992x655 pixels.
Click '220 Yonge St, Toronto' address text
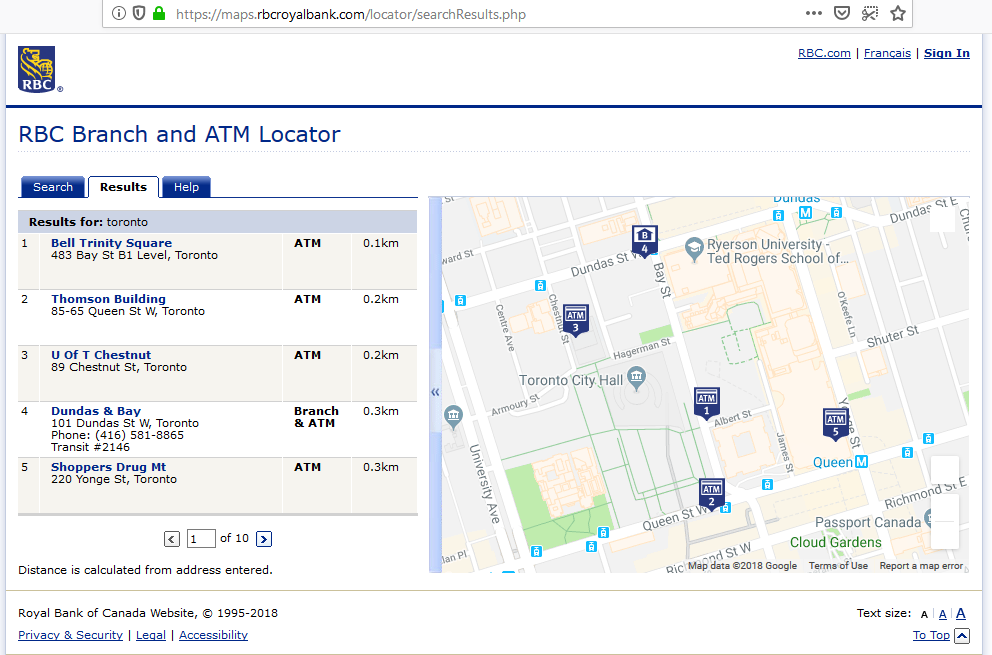click(114, 479)
